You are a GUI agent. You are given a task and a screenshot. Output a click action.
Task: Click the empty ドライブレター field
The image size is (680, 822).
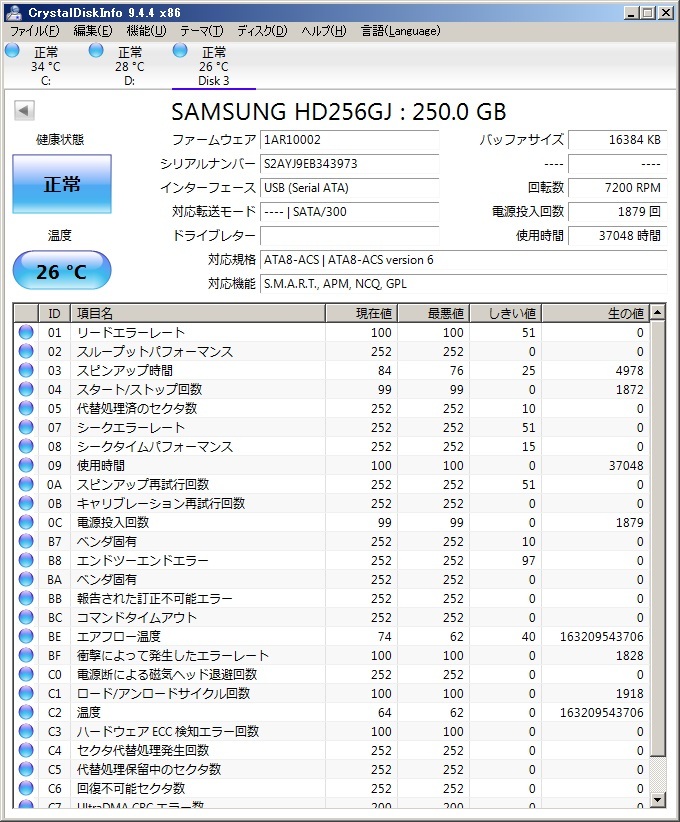[x=349, y=235]
